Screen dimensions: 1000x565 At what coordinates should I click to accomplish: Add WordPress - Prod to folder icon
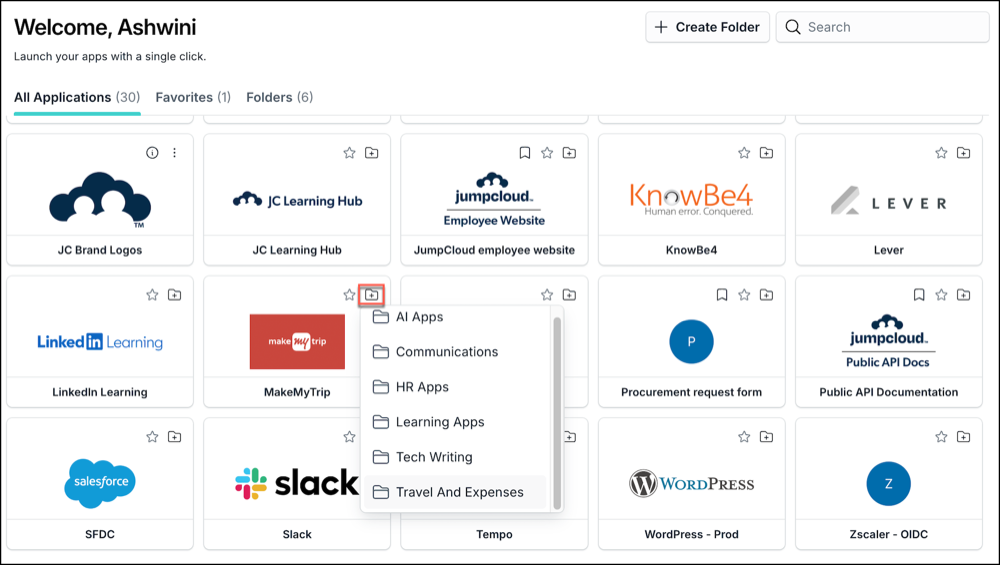point(767,437)
